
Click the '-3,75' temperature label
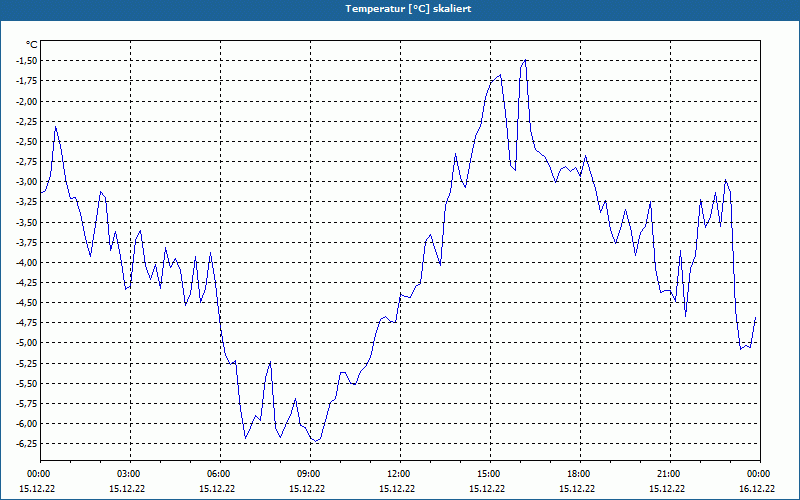tap(28, 242)
